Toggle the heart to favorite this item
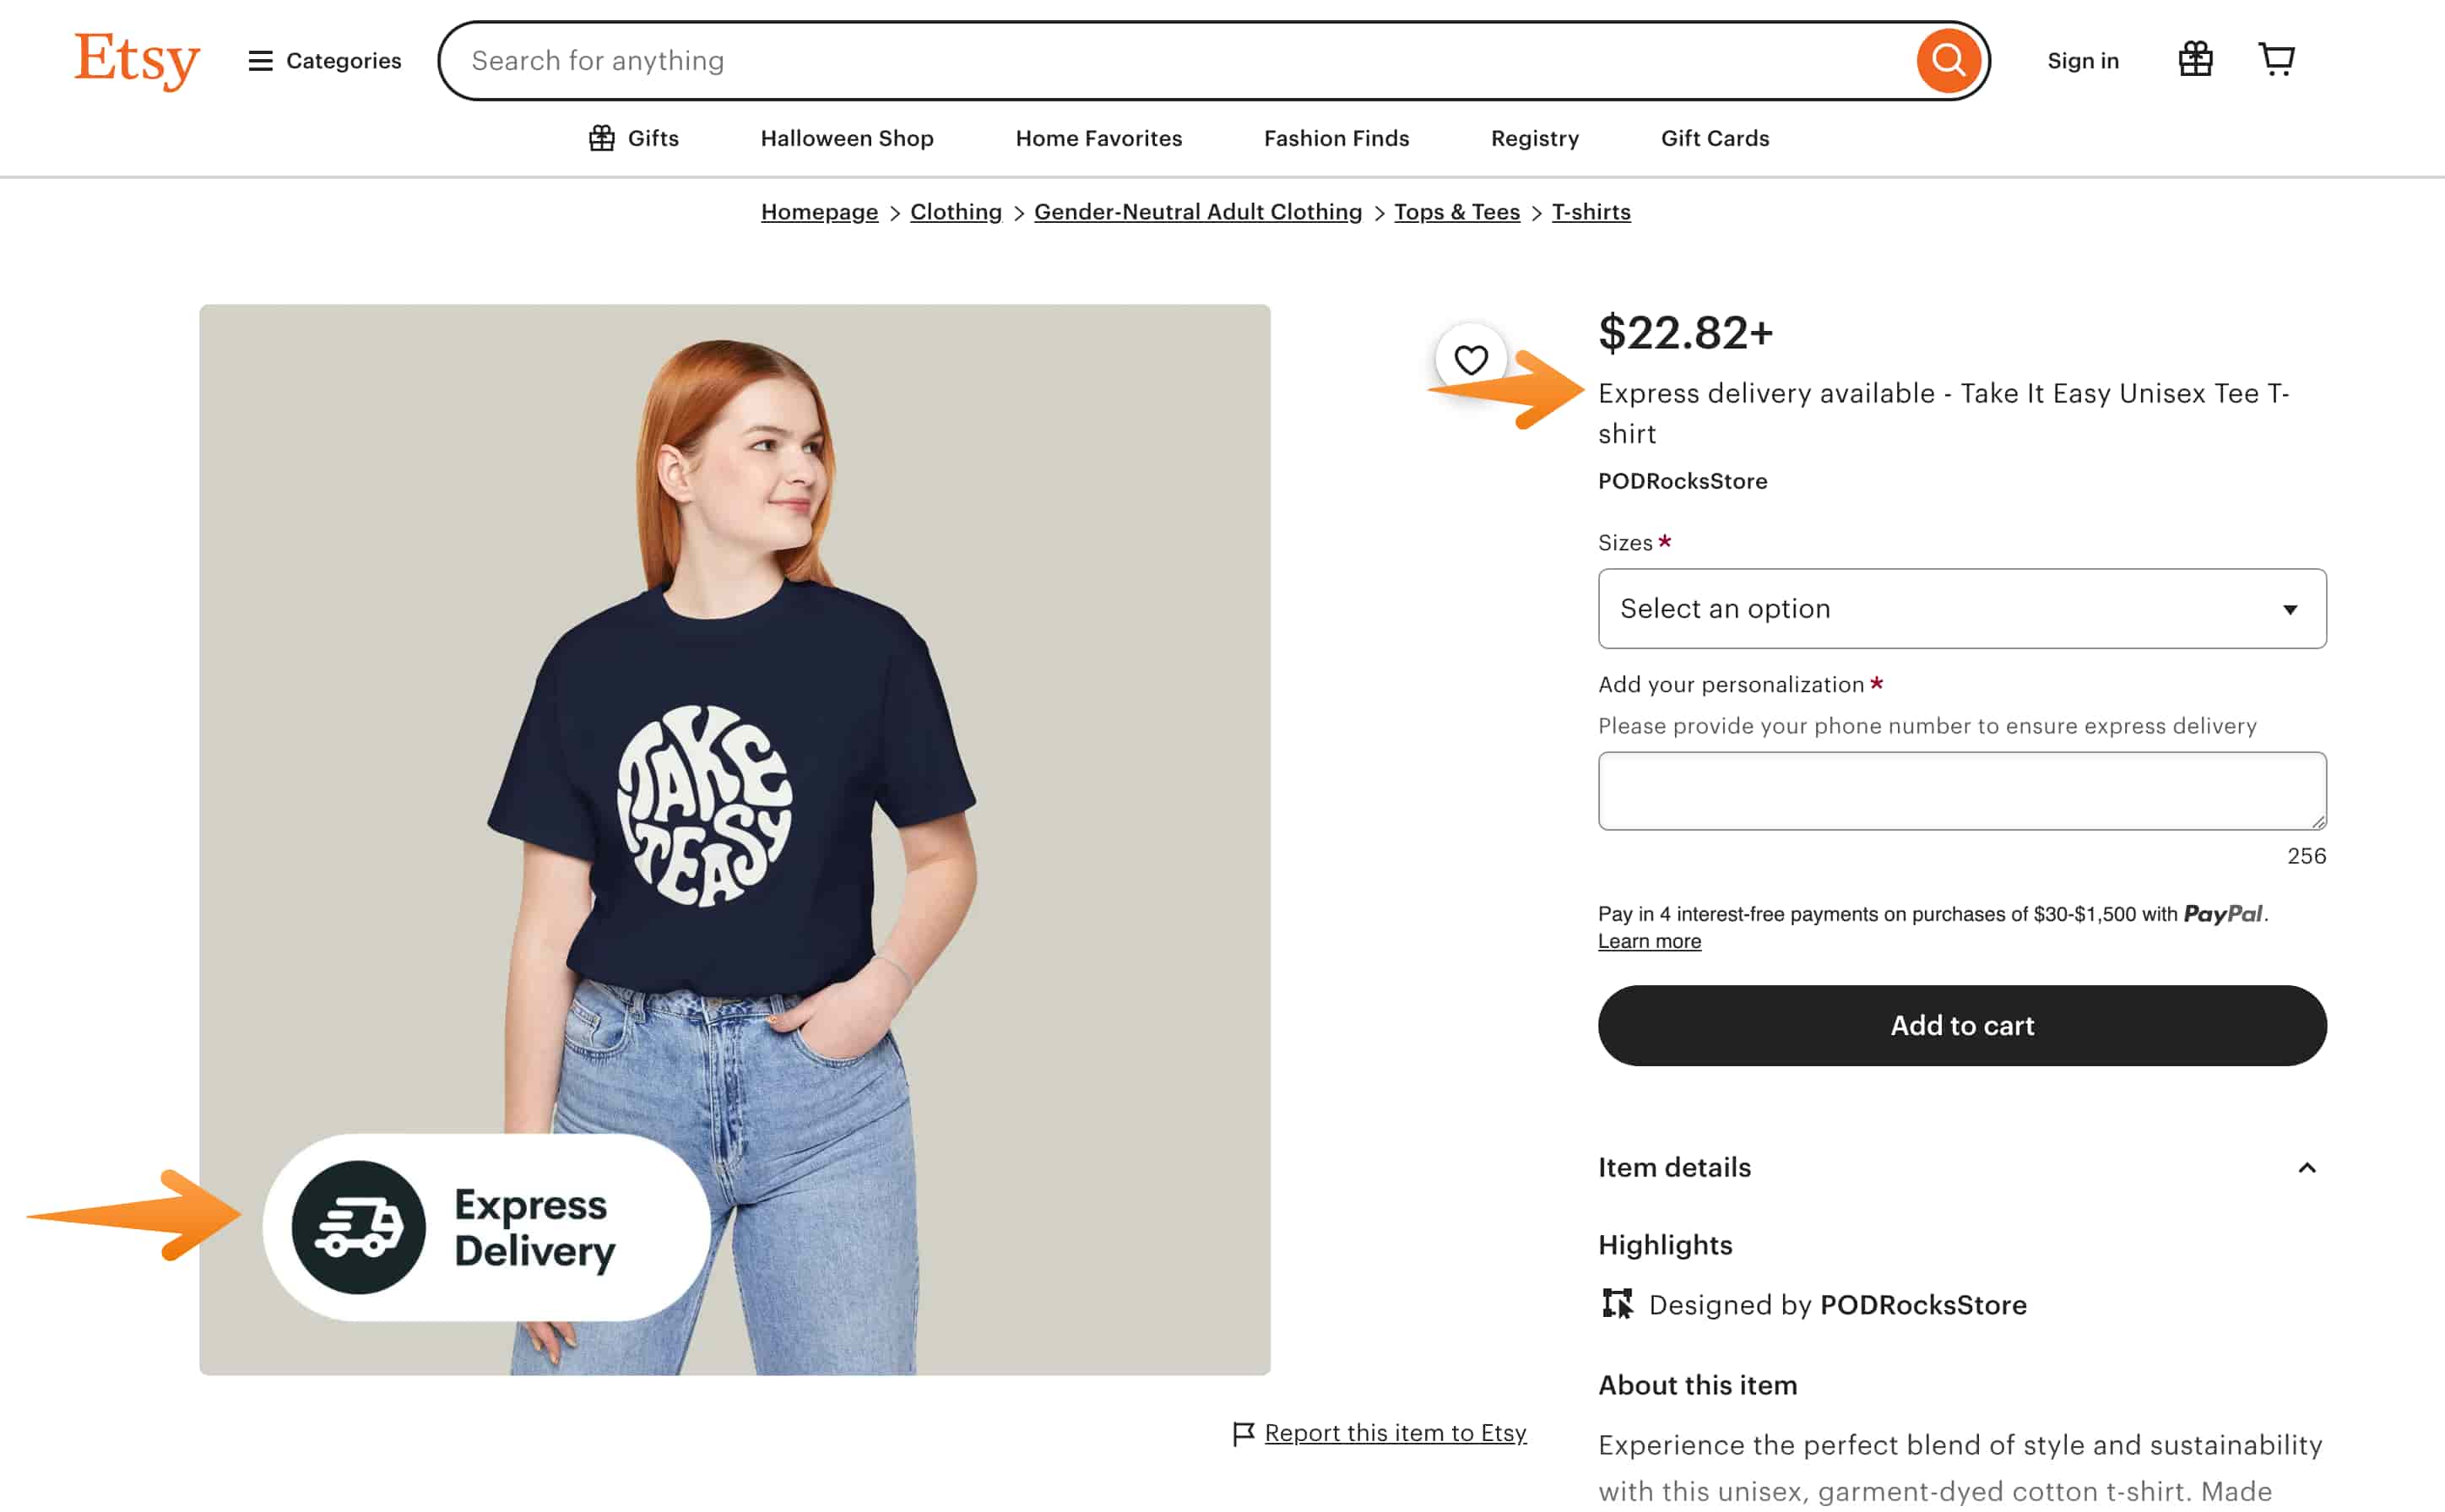 click(1470, 358)
